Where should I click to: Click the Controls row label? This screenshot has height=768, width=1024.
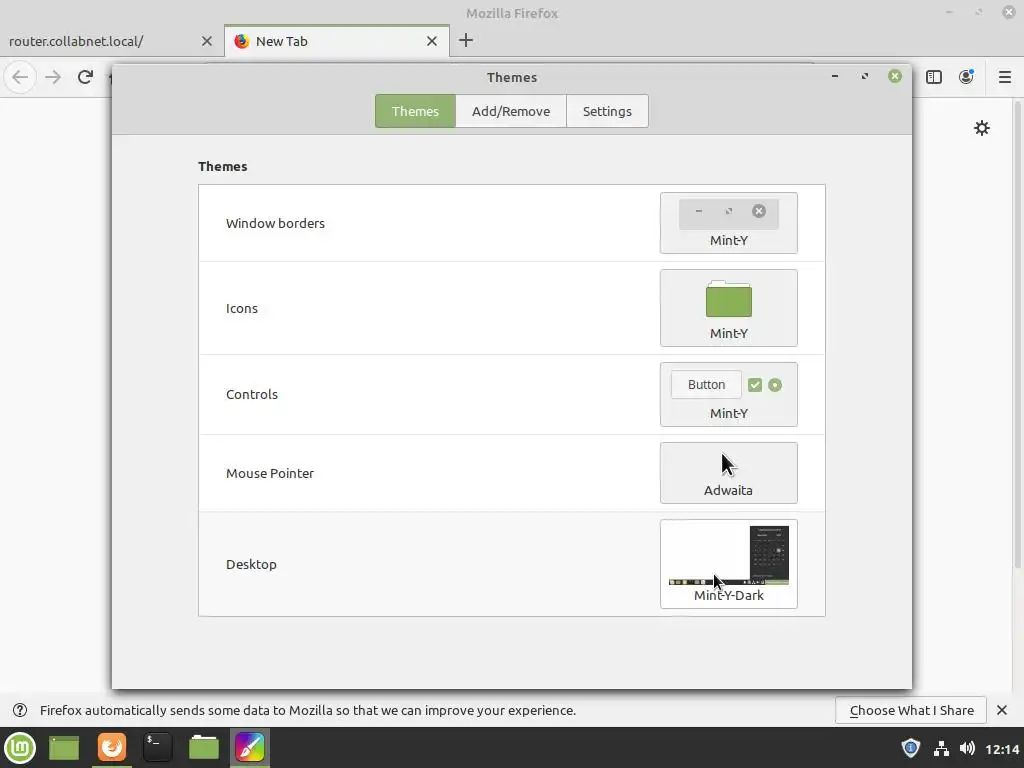pos(251,394)
